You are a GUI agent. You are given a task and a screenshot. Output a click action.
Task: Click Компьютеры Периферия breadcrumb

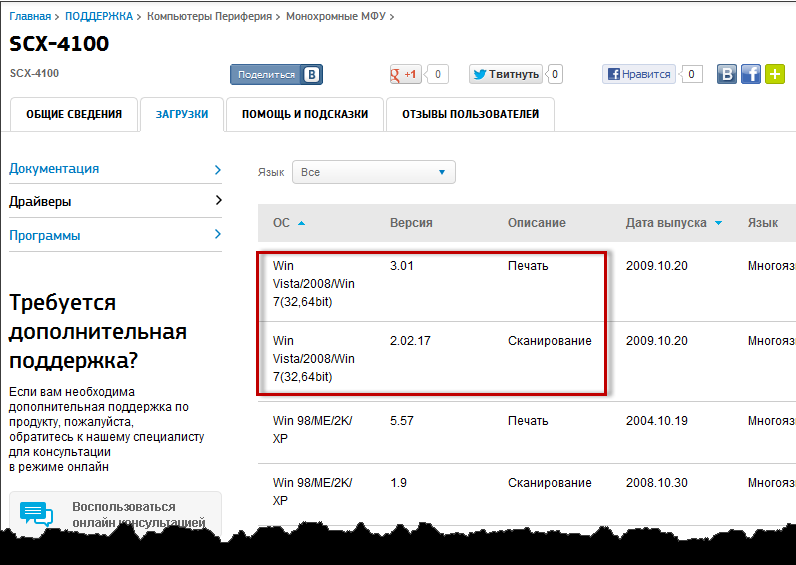(x=209, y=16)
